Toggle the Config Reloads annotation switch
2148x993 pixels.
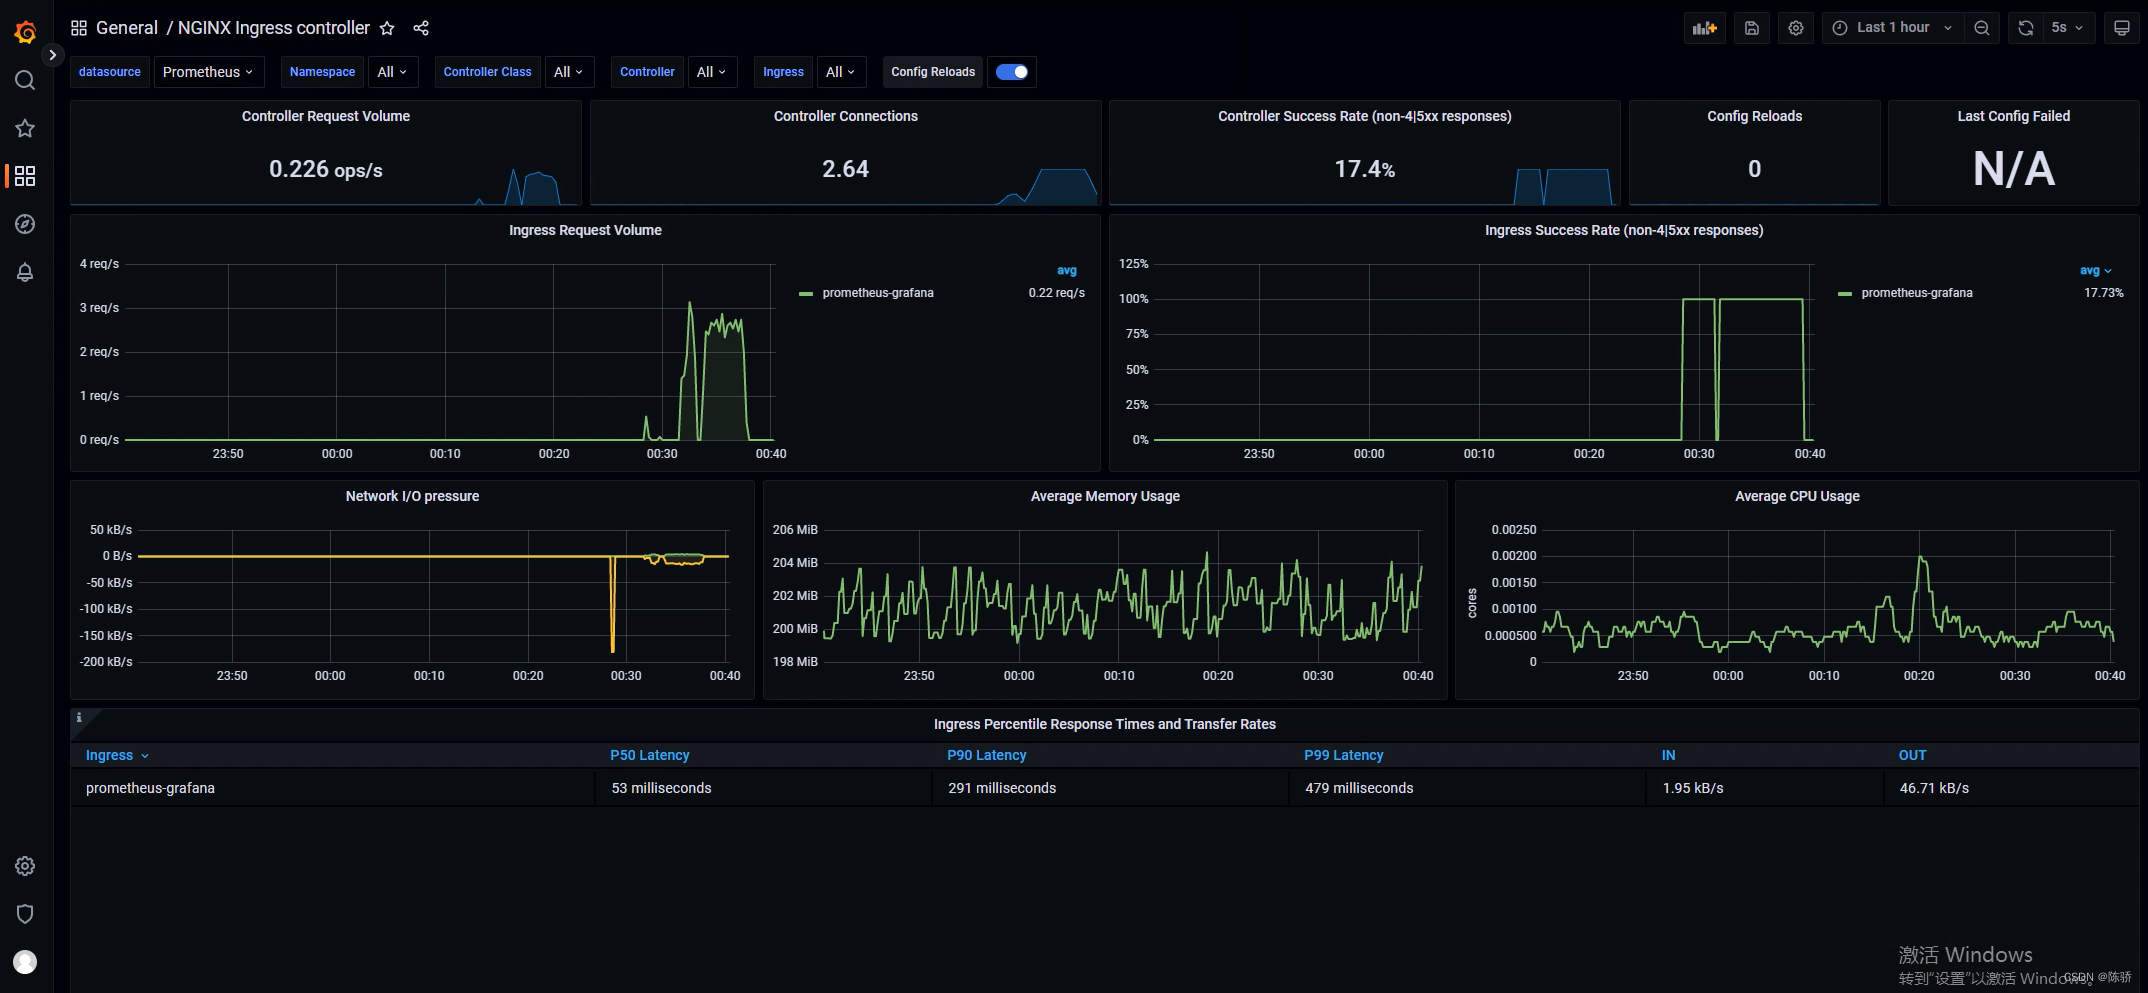[1012, 72]
